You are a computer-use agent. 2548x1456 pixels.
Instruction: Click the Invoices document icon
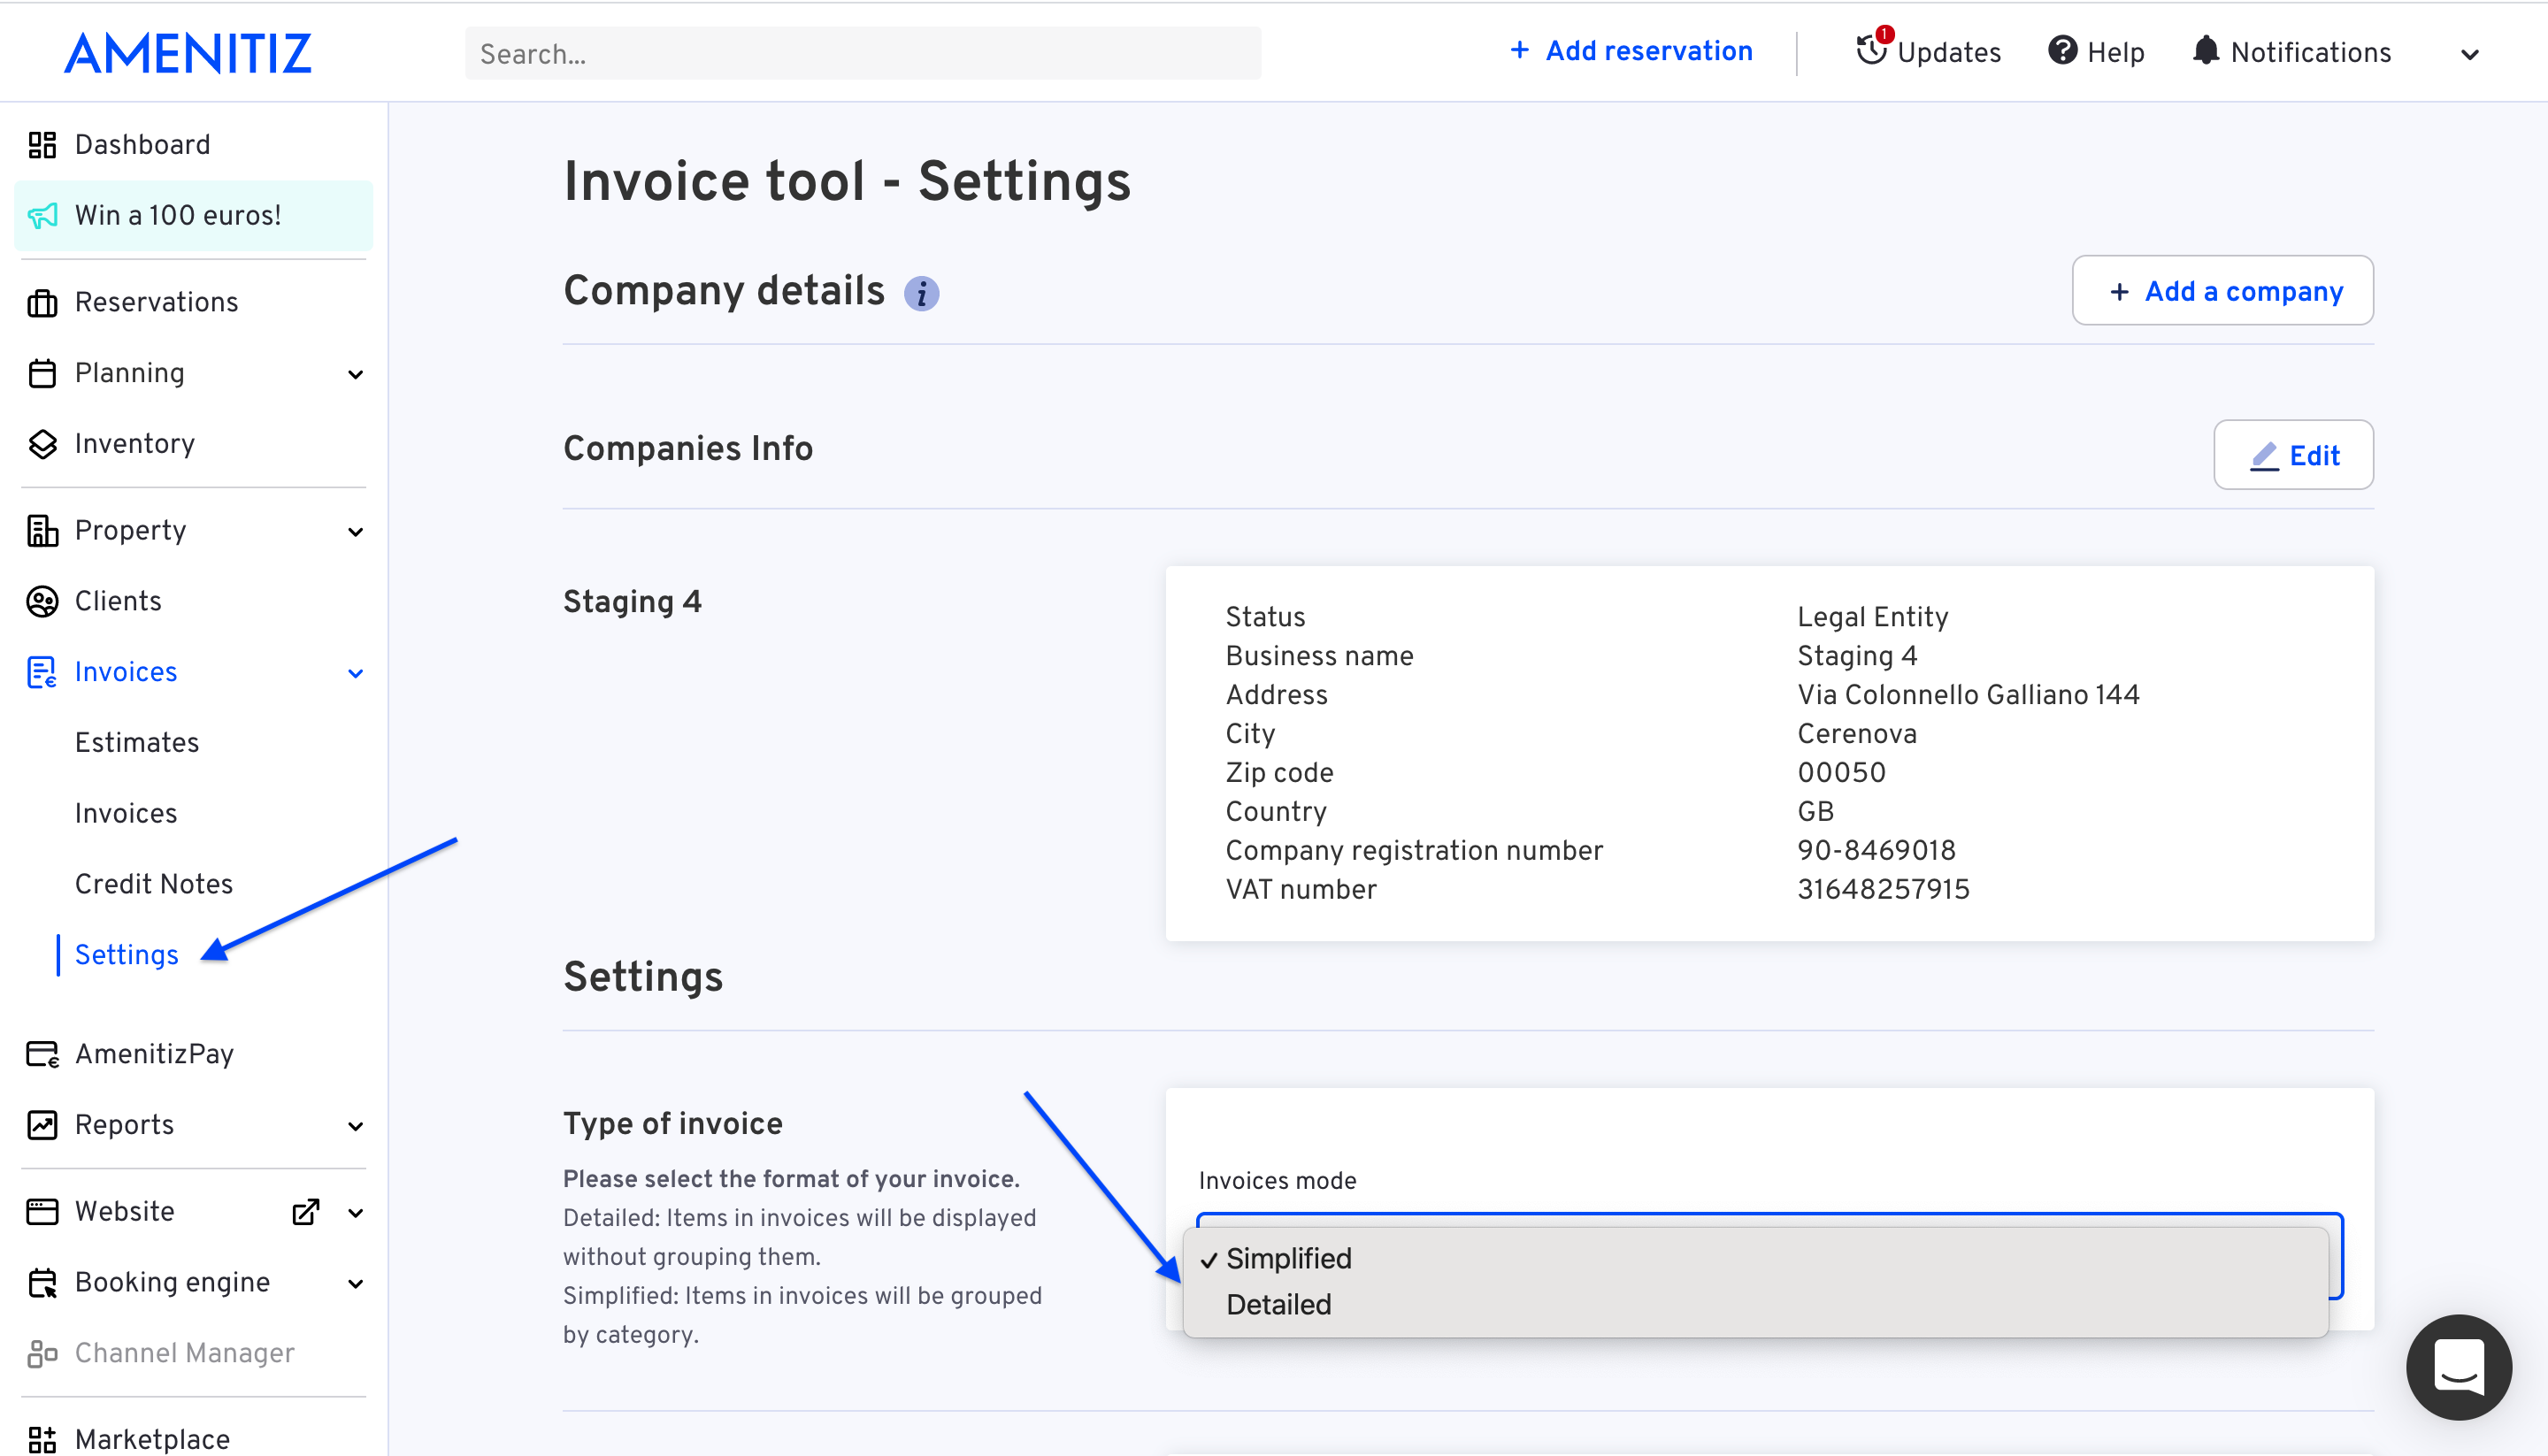(42, 672)
